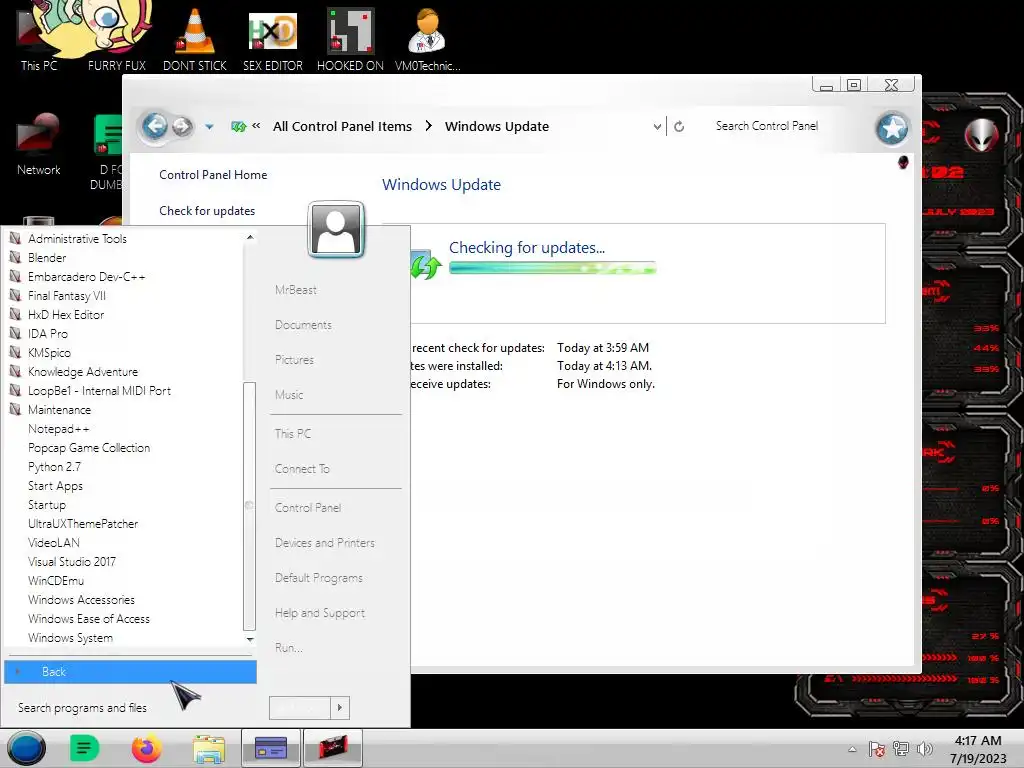1024x768 pixels.
Task: Open recent pages dropdown beside navigation arrows
Action: click(x=209, y=127)
